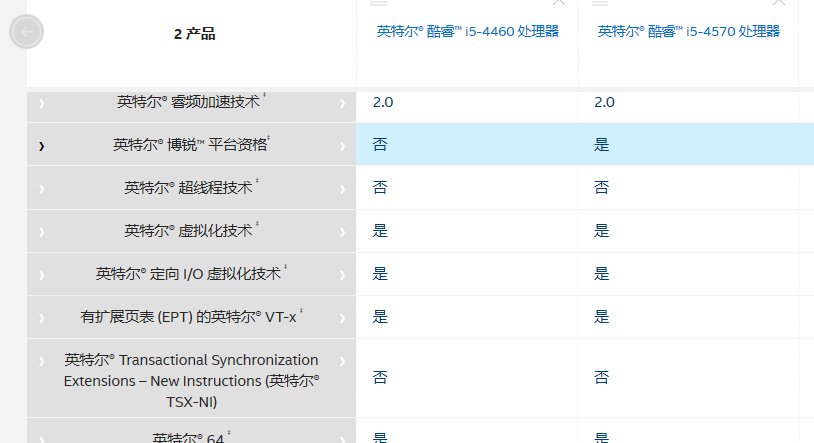Click i5-4570 定向 I/O 虚拟化 value 是
The width and height of the screenshot is (814, 443).
click(x=602, y=274)
